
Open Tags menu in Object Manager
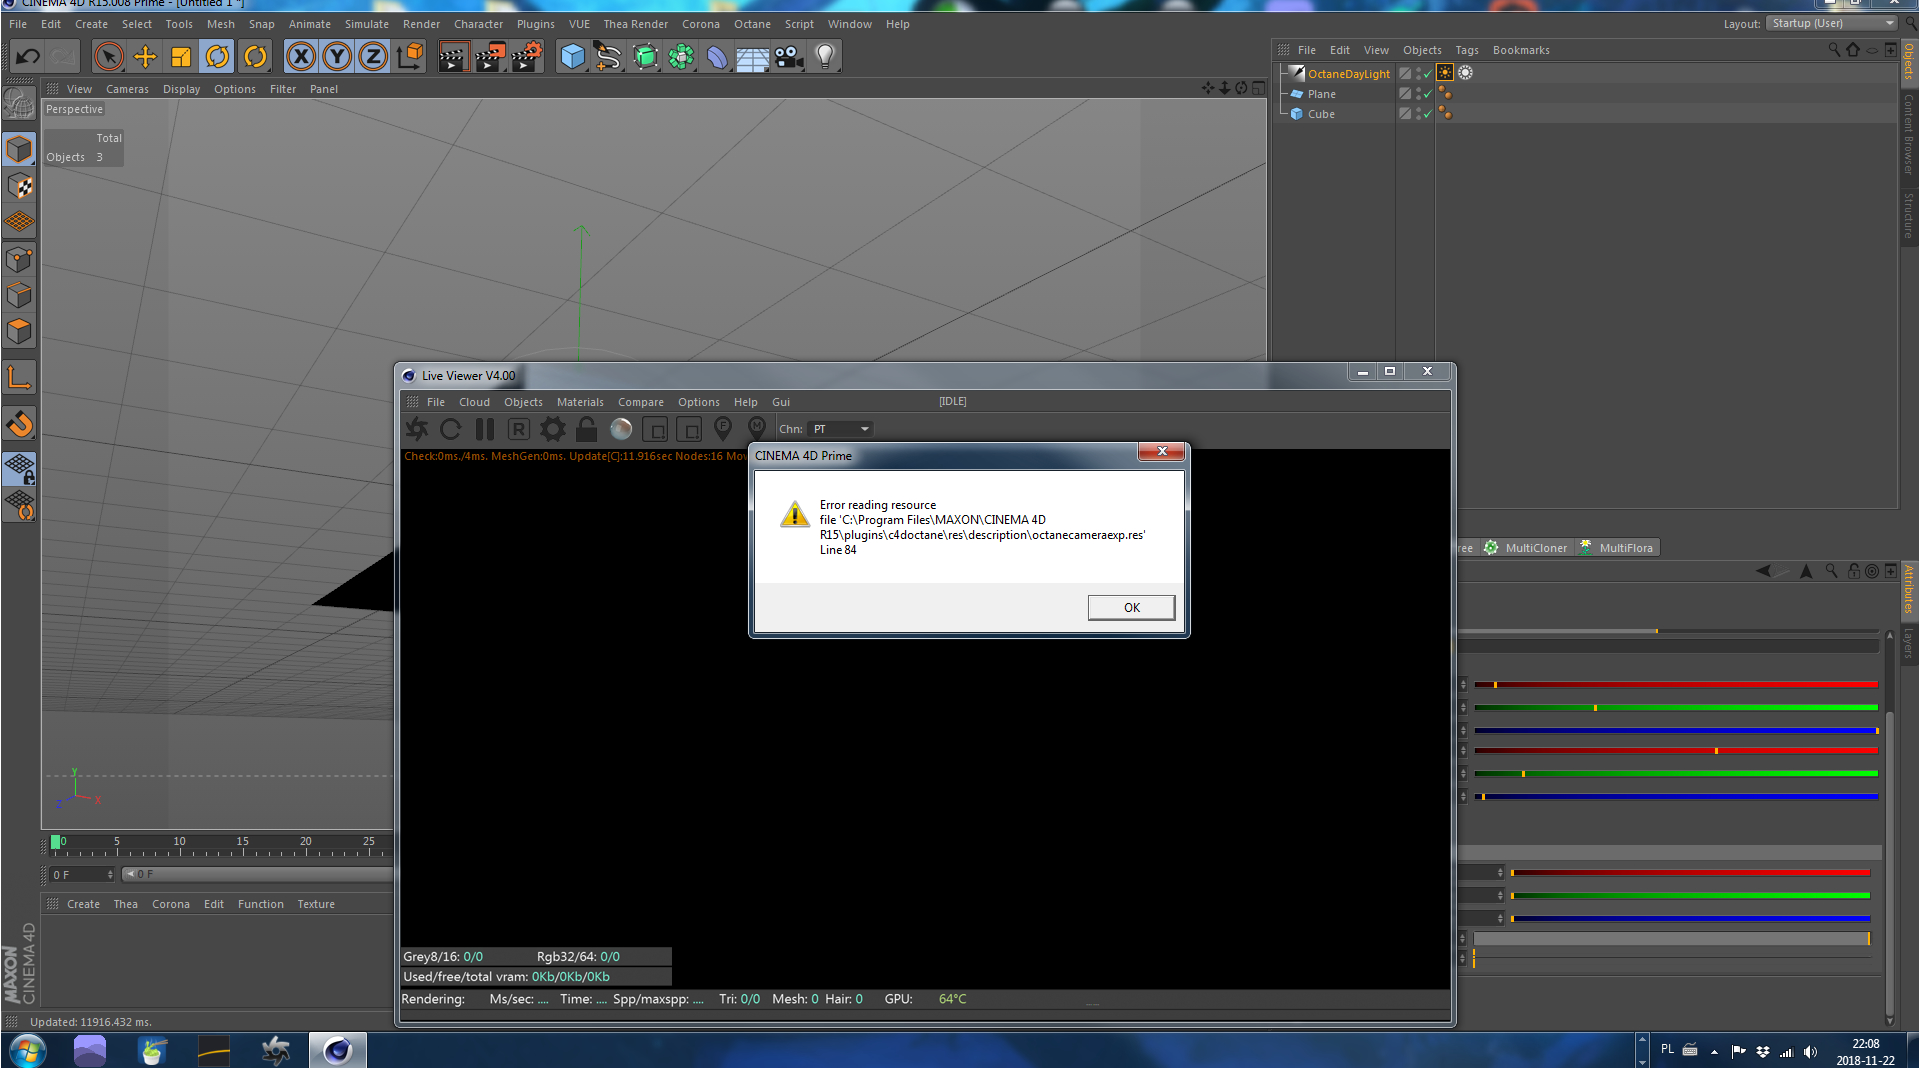coord(1467,50)
